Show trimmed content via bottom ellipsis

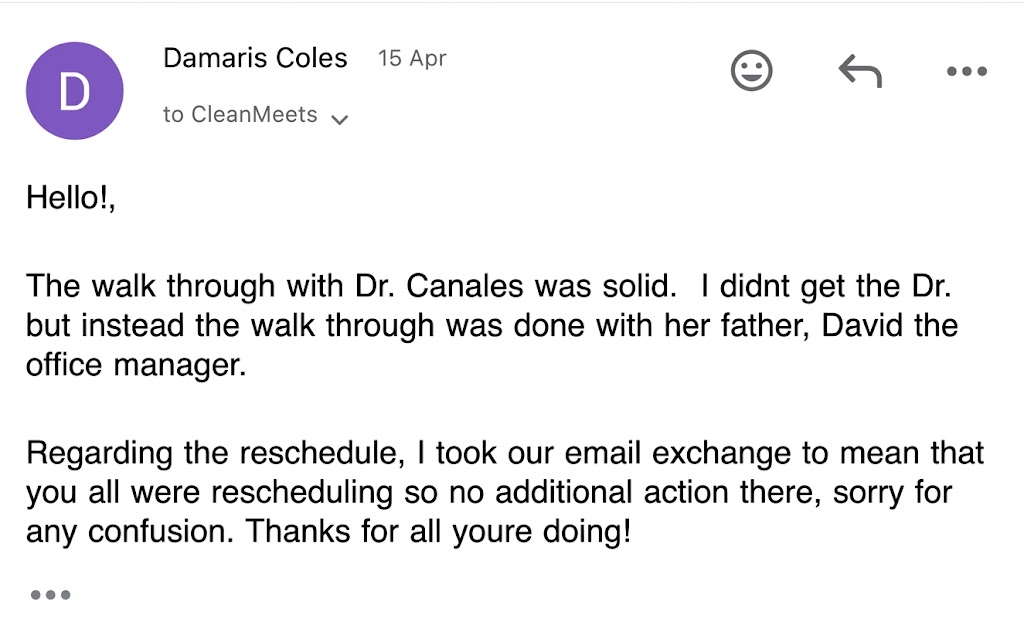tap(50, 594)
